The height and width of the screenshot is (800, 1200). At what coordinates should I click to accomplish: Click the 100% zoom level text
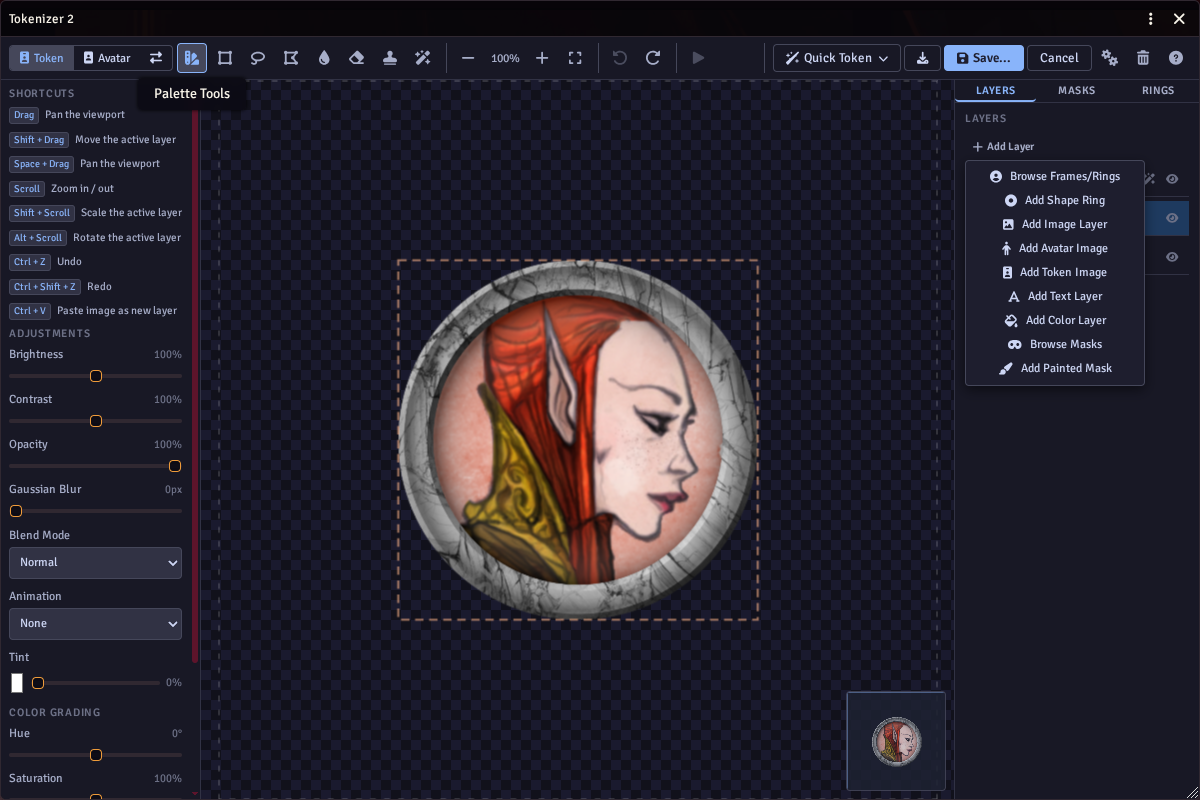505,59
